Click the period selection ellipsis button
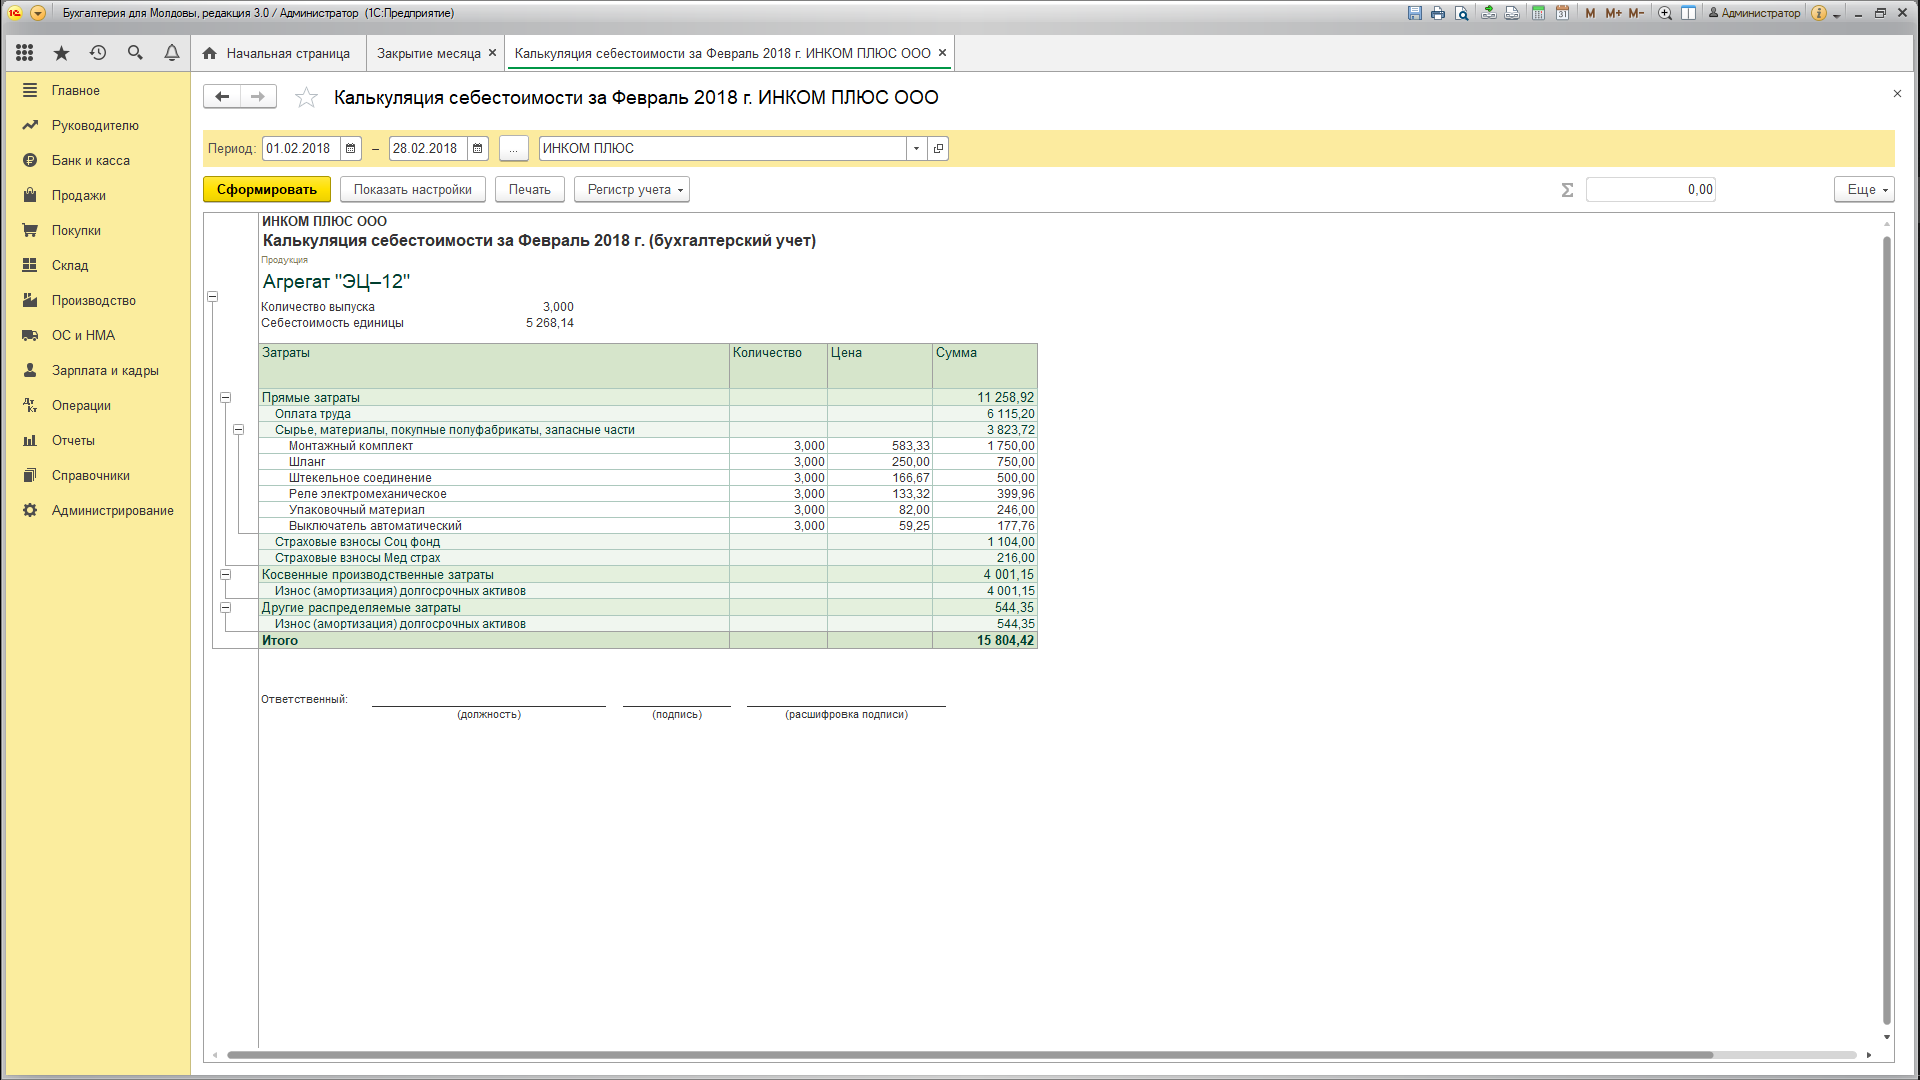Screen dimensions: 1920x1080 point(513,148)
